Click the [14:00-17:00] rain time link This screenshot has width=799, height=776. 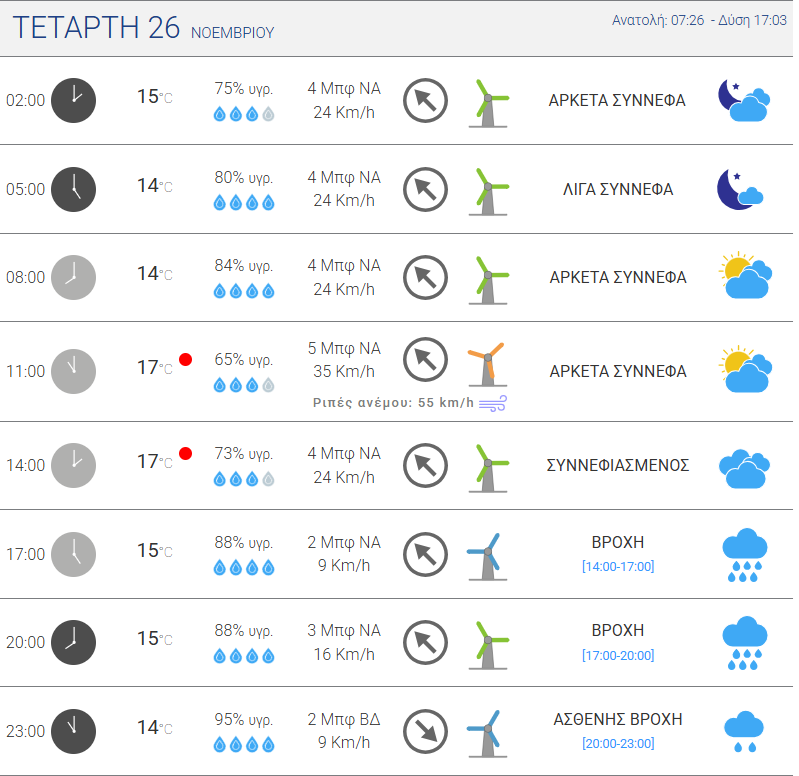618,567
